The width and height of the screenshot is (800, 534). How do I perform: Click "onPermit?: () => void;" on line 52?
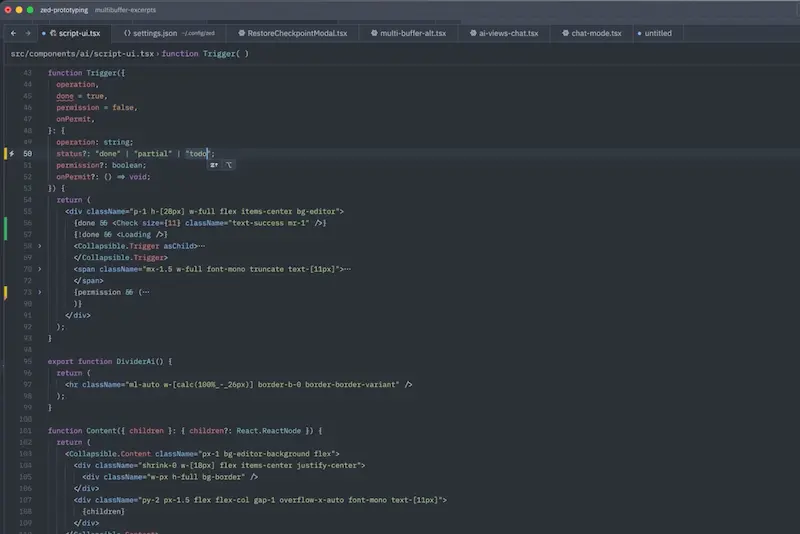click(x=104, y=176)
